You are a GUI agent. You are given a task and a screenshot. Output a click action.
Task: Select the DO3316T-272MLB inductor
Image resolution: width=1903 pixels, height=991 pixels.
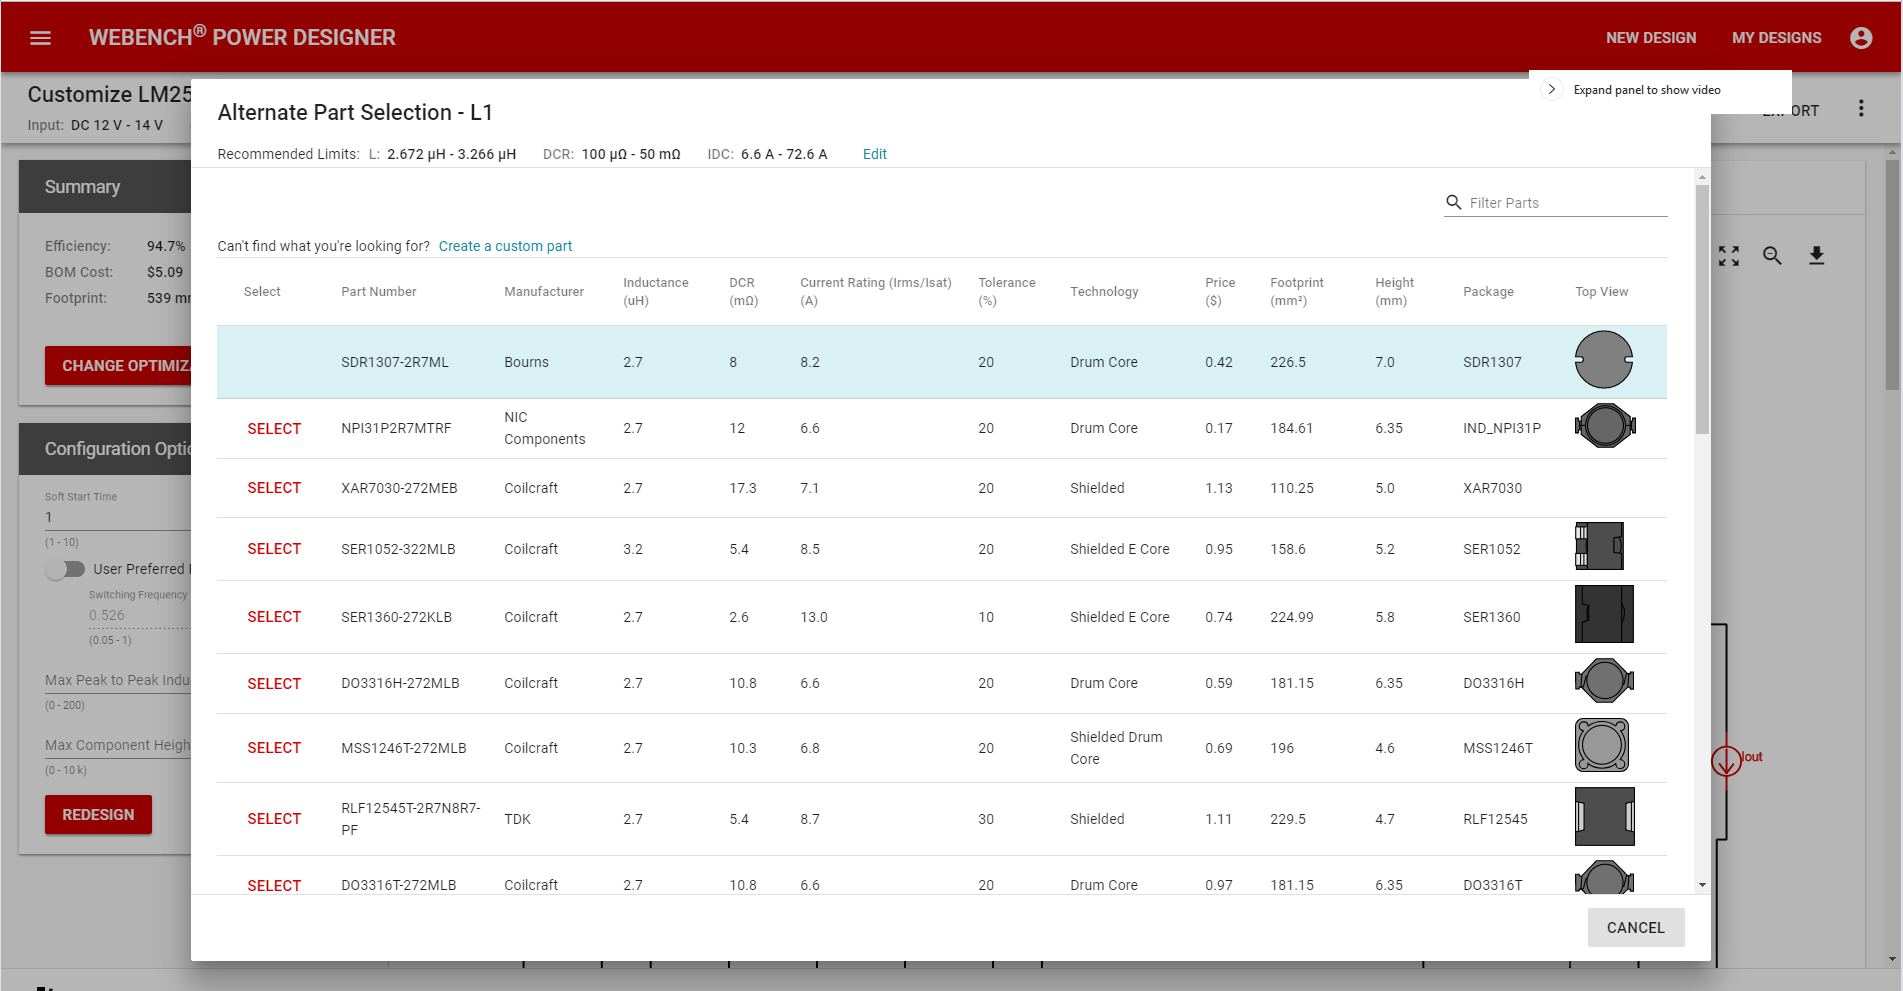(274, 886)
